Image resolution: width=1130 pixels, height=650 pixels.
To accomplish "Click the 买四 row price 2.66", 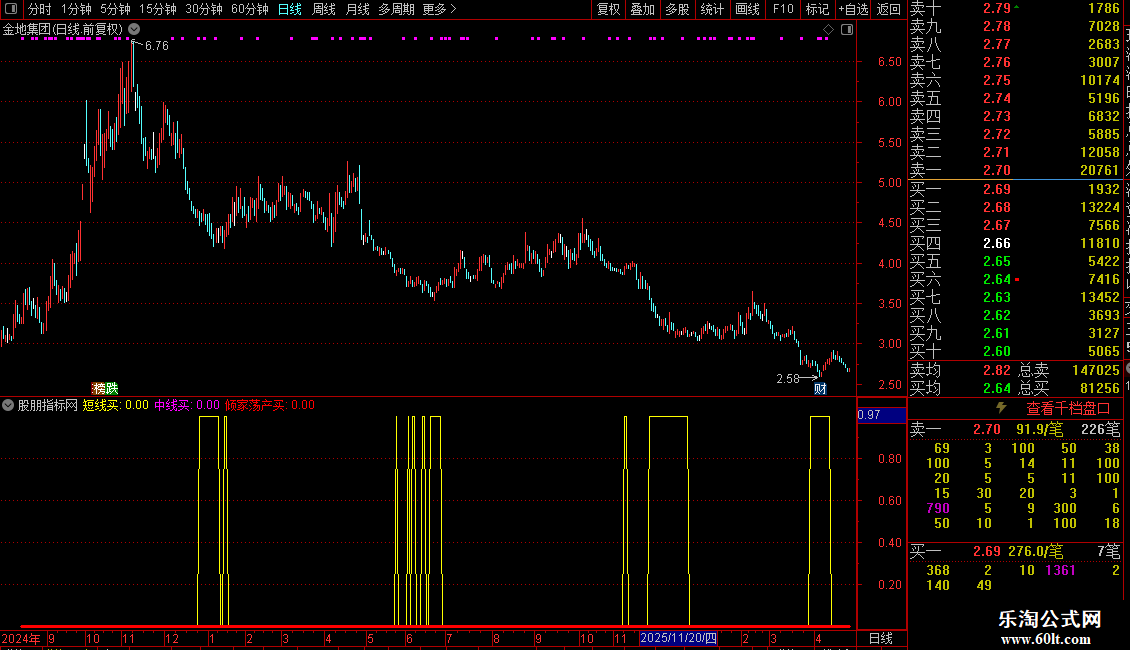I will [997, 243].
